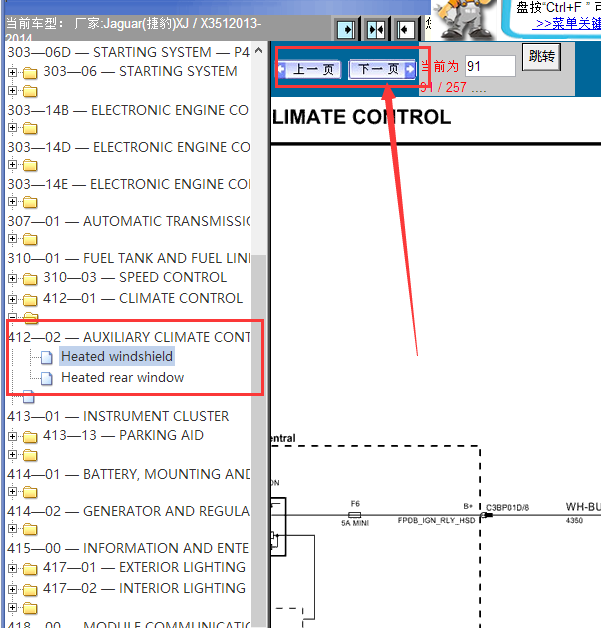Select 417—01 — EXTERIOR LIGHTING label
The height and width of the screenshot is (628, 601).
tap(144, 567)
